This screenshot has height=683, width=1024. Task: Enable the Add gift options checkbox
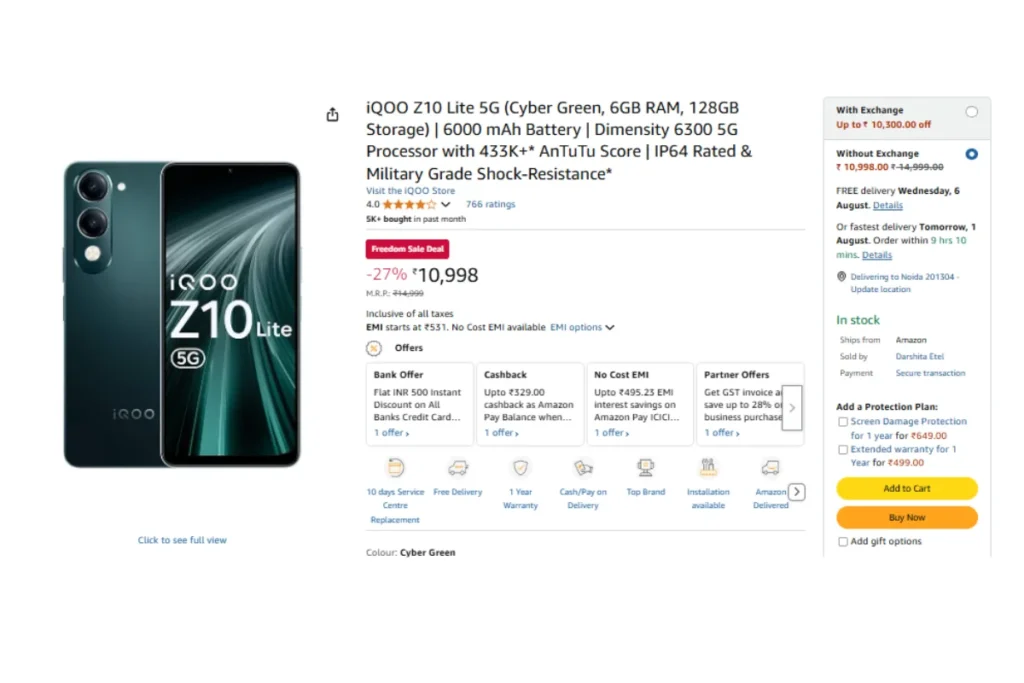(843, 541)
